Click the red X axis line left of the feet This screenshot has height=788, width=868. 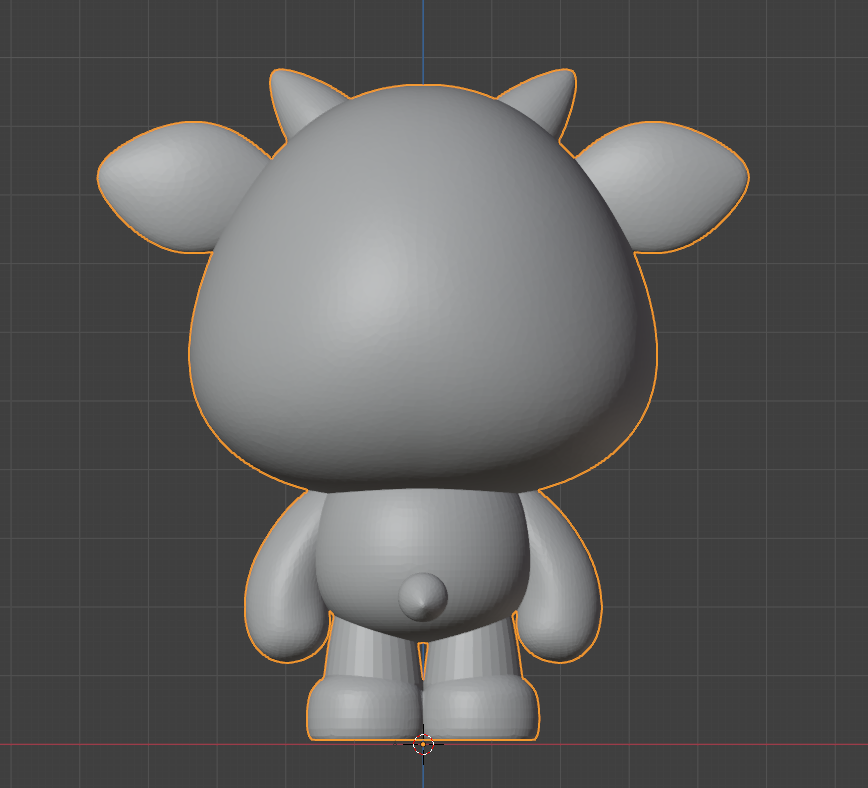point(150,744)
